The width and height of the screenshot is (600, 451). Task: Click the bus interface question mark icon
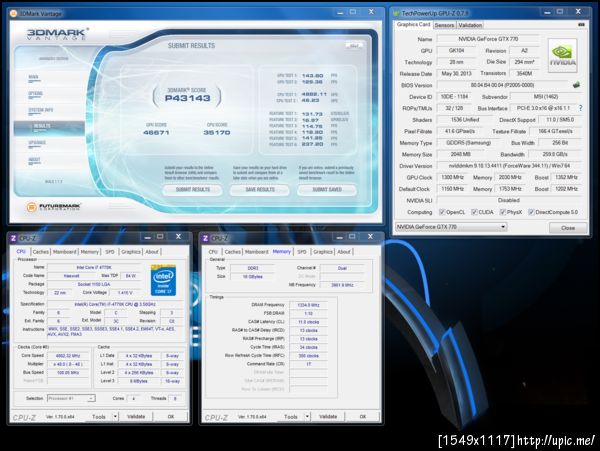tap(580, 108)
